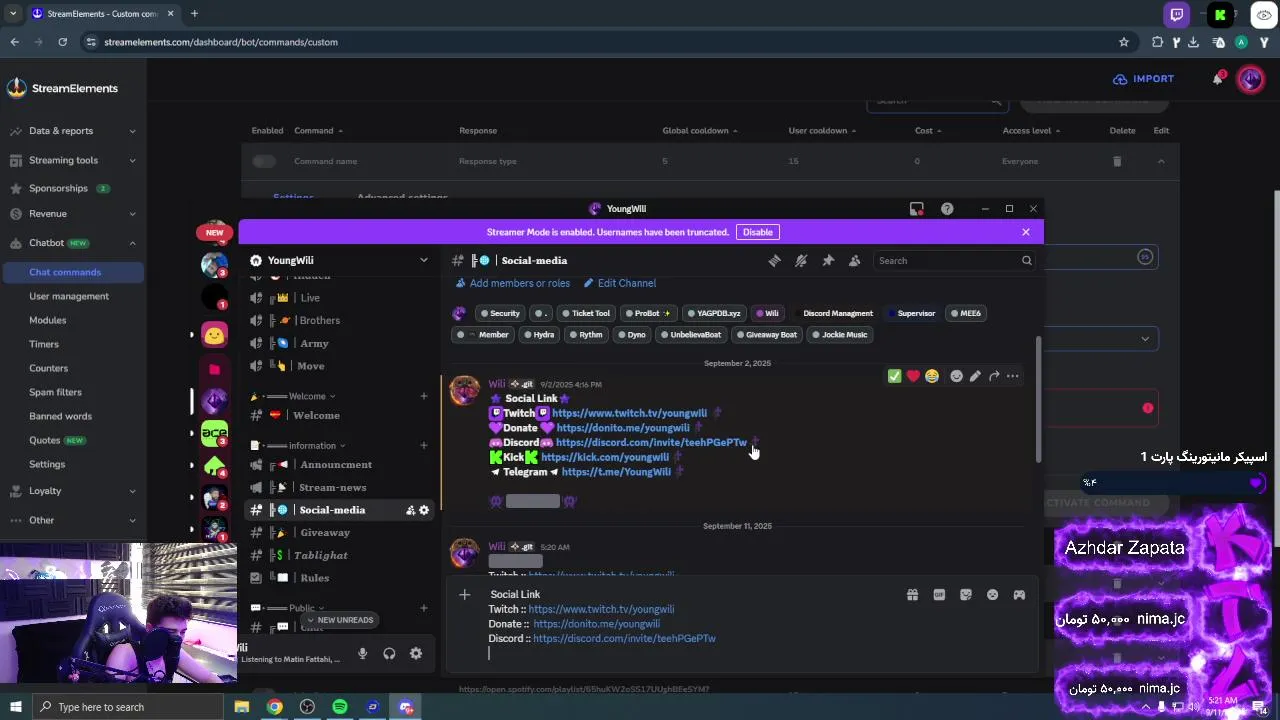Dismiss the streamer mode banner
The height and width of the screenshot is (720, 1280).
1025,232
